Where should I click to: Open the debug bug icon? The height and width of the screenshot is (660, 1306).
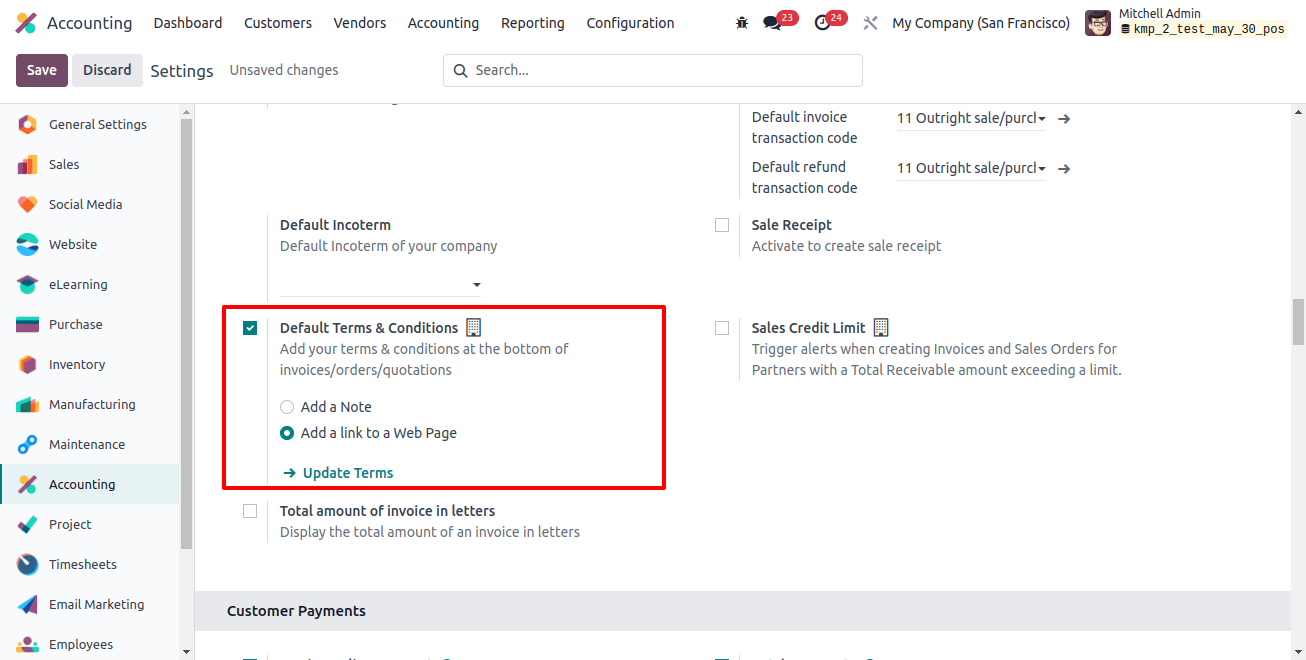741,23
